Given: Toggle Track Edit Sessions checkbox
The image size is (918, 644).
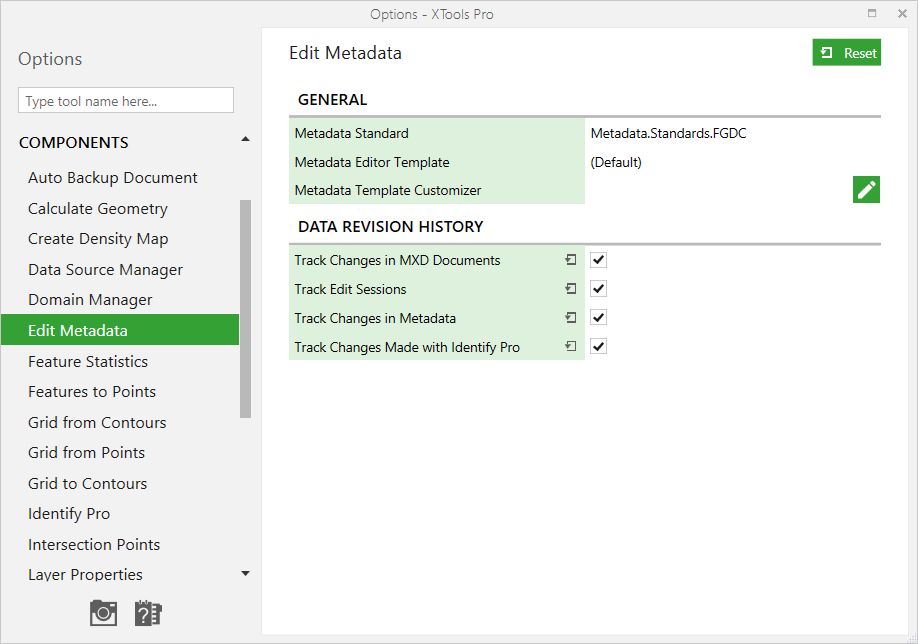Looking at the screenshot, I should tap(598, 289).
